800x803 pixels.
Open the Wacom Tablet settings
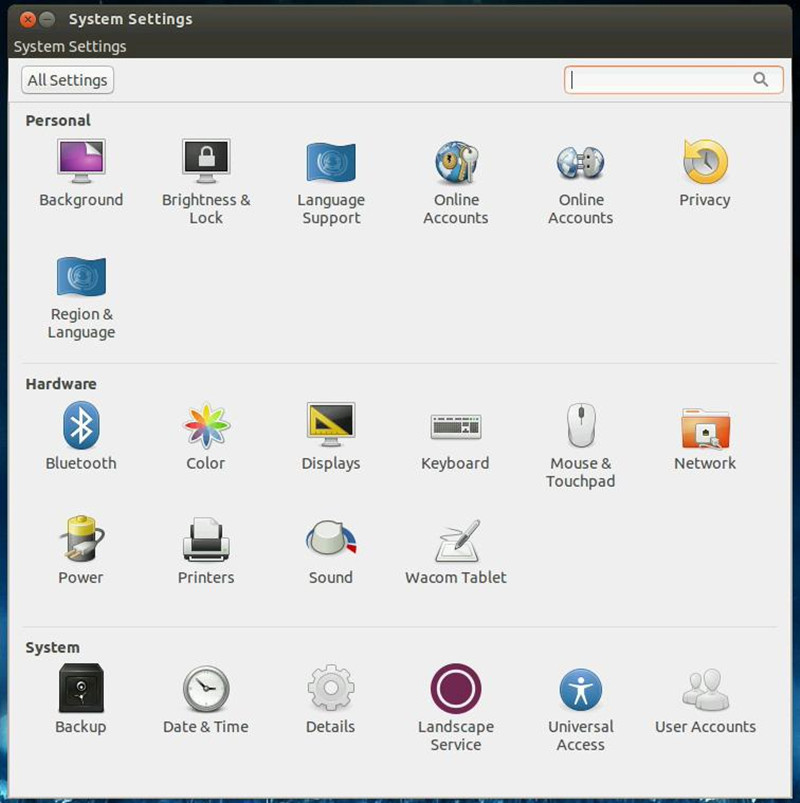(456, 551)
